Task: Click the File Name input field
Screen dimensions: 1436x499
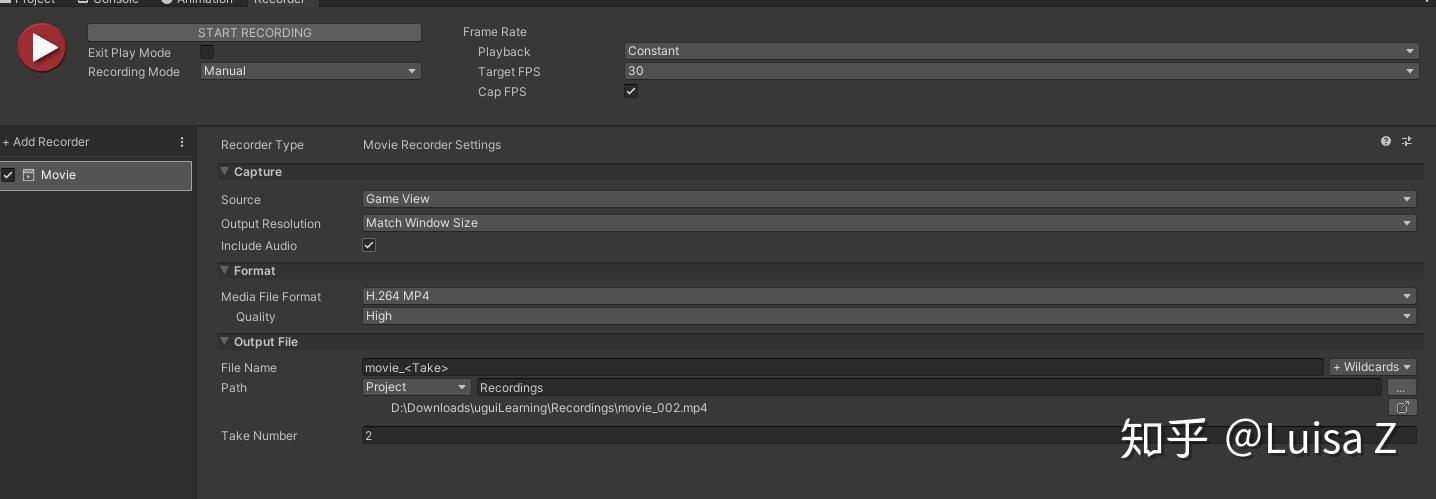Action: click(x=842, y=368)
